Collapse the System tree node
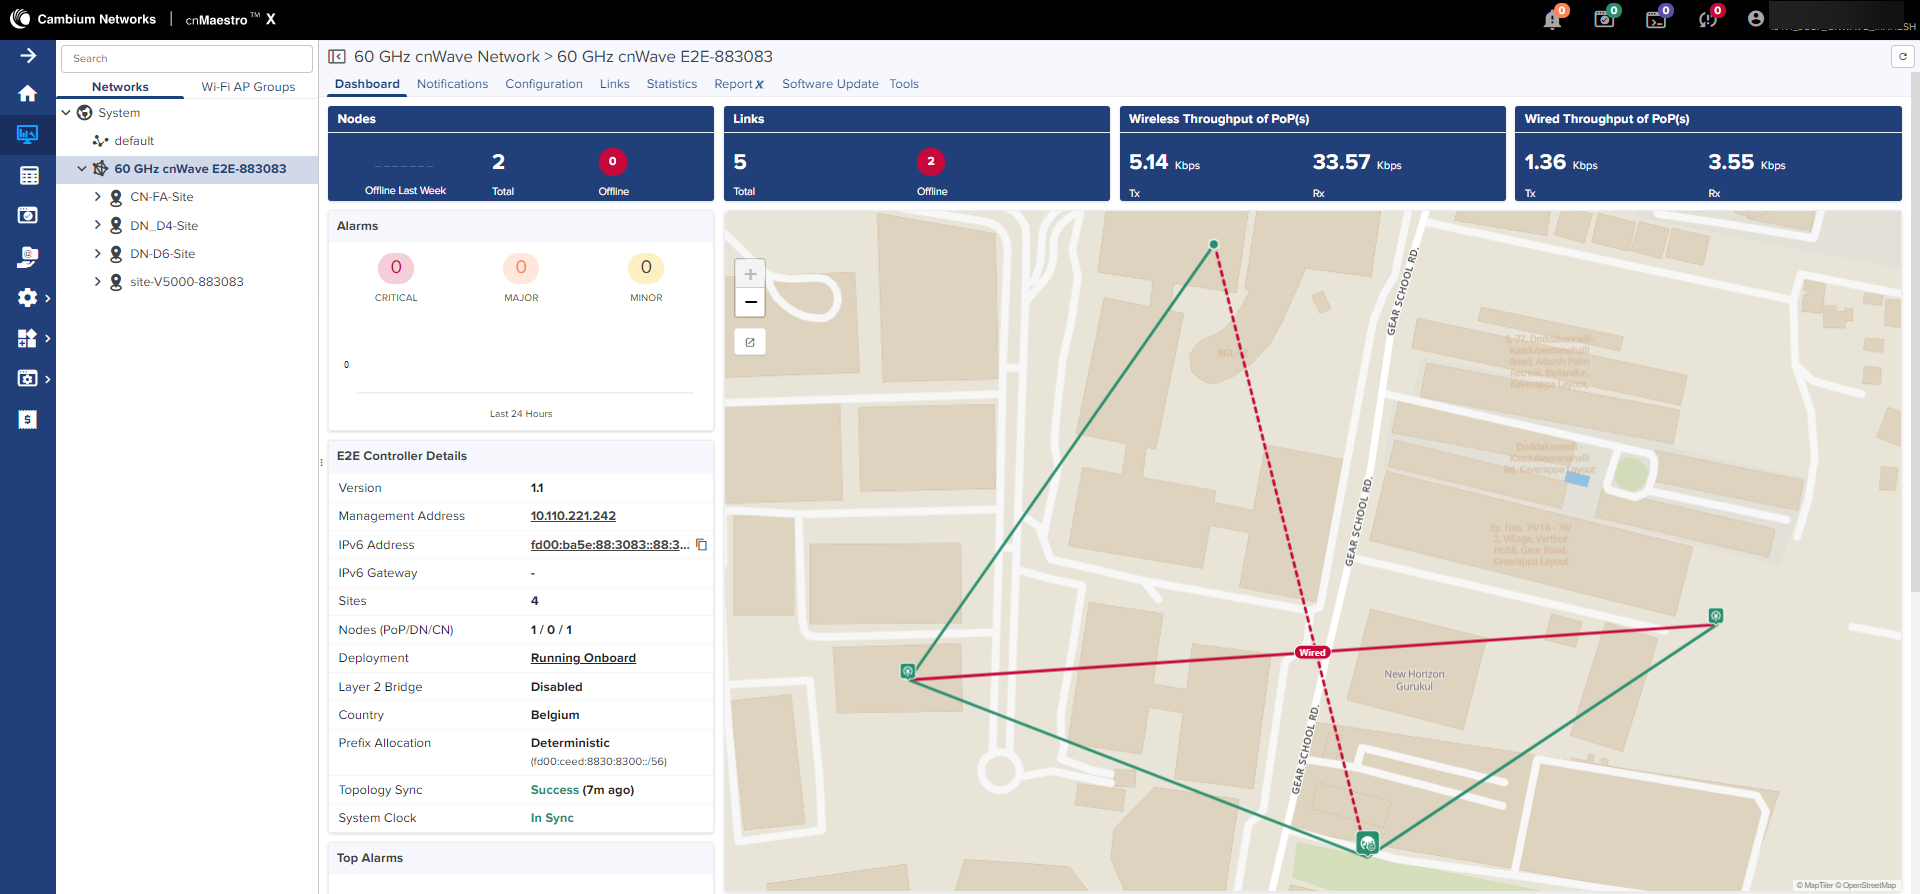The image size is (1920, 894). (66, 113)
